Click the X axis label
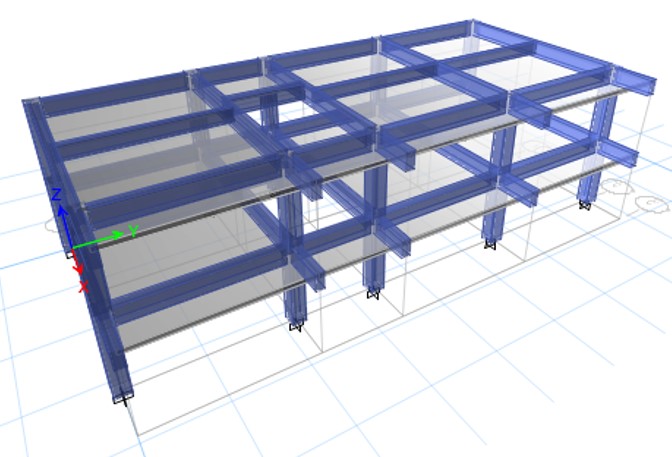 click(x=83, y=287)
